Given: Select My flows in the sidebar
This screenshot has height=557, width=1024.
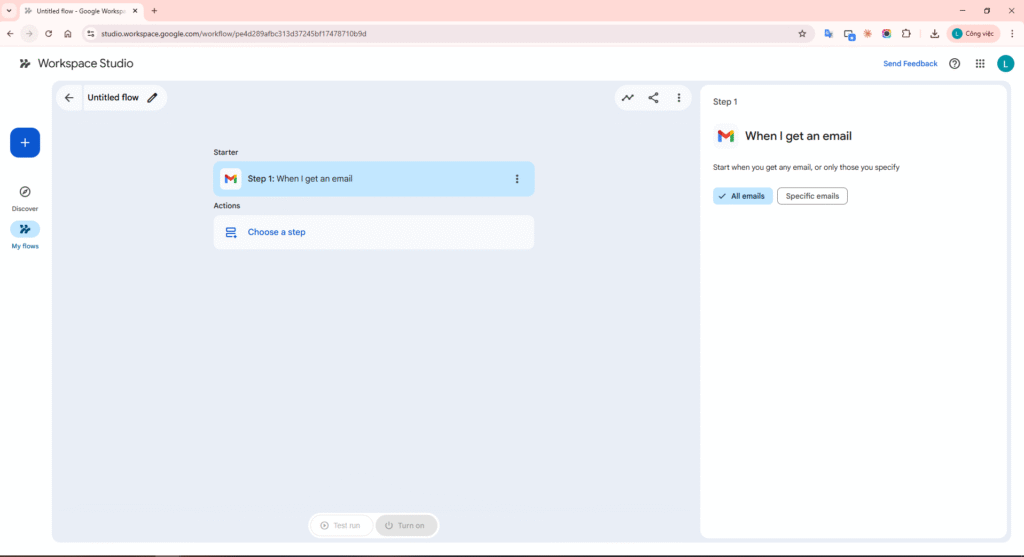Looking at the screenshot, I should (25, 229).
